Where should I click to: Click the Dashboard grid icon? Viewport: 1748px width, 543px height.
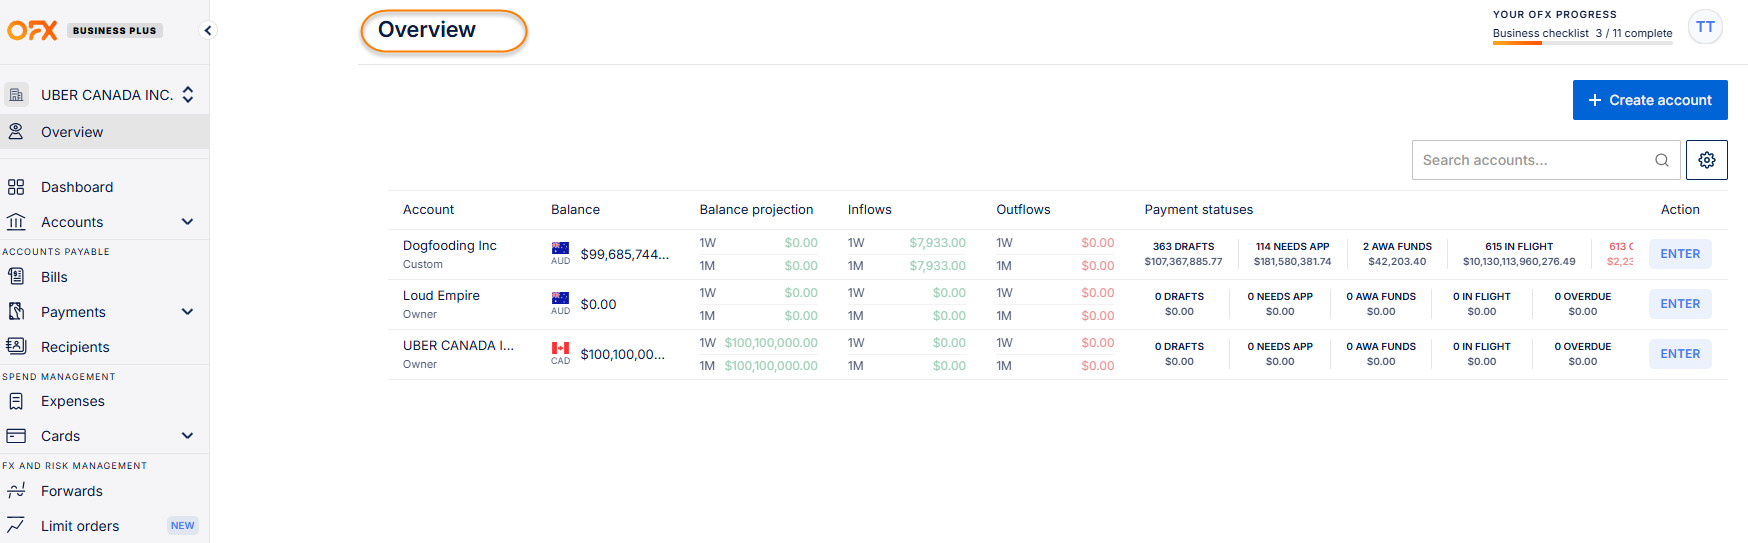point(16,187)
